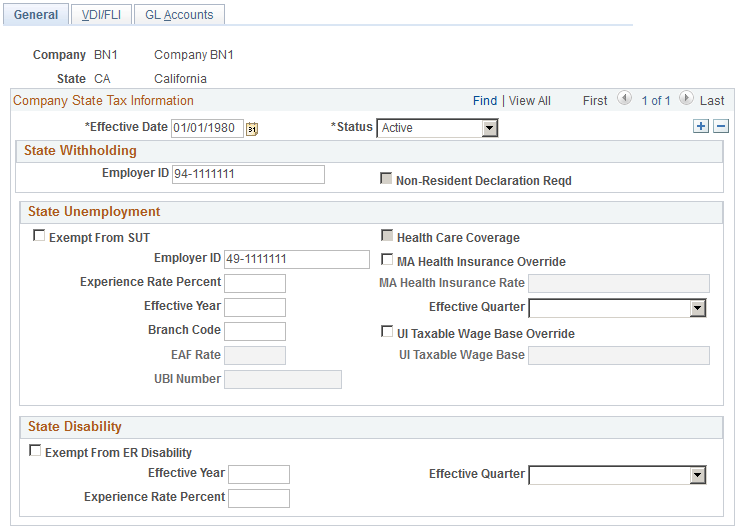The width and height of the screenshot is (741, 531).
Task: Toggle Health Care Coverage checkbox
Action: [x=387, y=235]
